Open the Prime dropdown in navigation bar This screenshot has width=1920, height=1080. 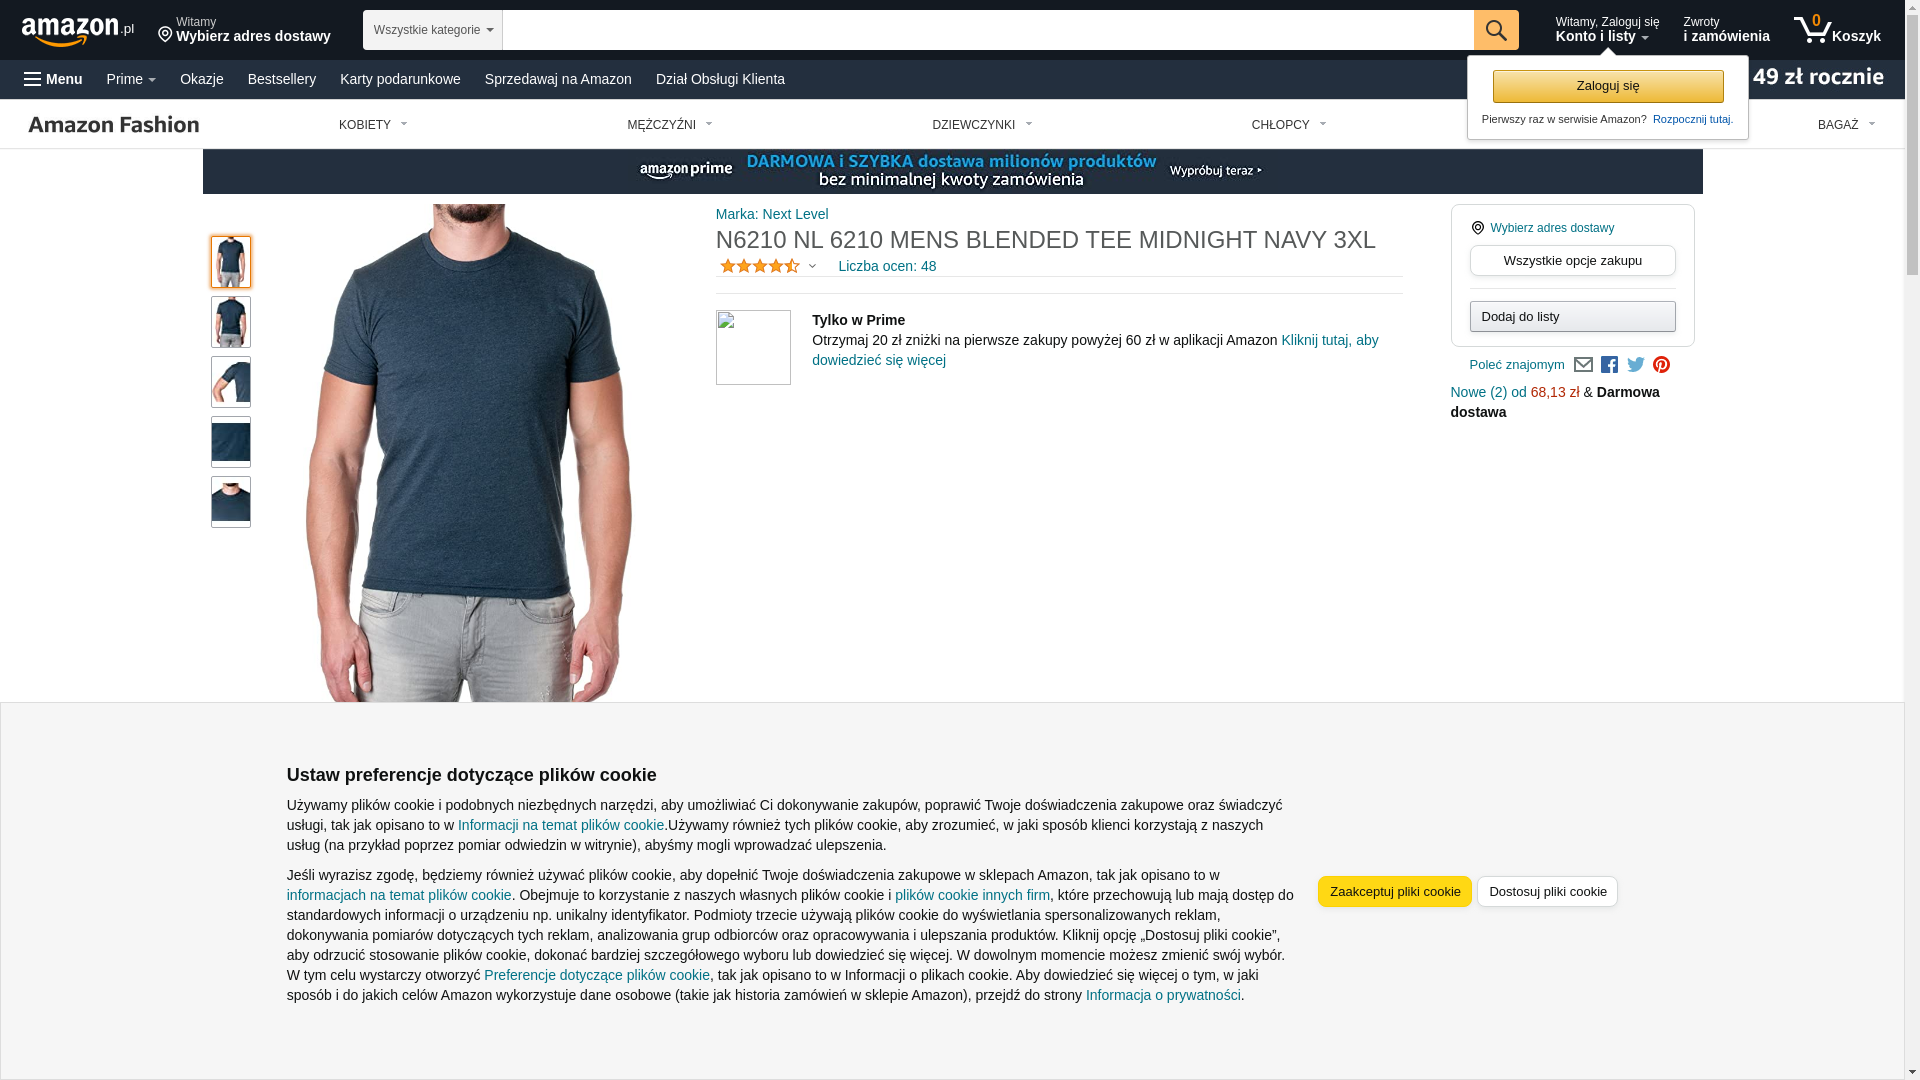click(x=131, y=79)
